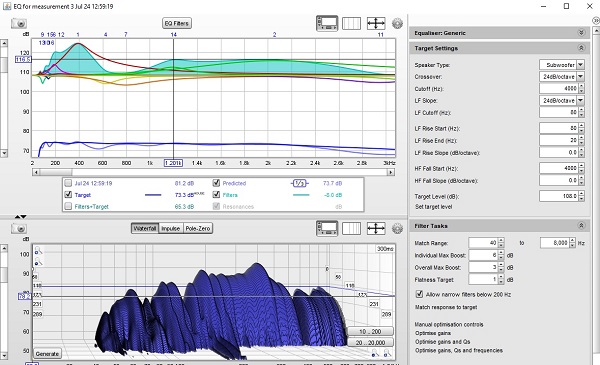Image resolution: width=600 pixels, height=365 pixels.
Task: Uncheck the Filters trace checkbox
Action: (216, 195)
